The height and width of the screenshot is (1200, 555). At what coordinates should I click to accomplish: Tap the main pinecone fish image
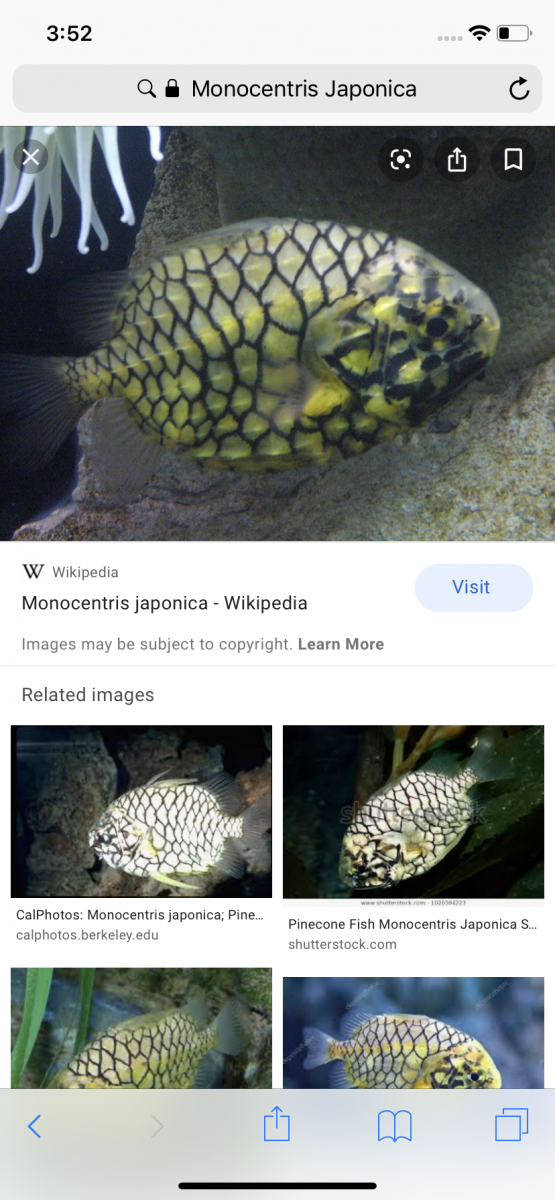(x=277, y=333)
